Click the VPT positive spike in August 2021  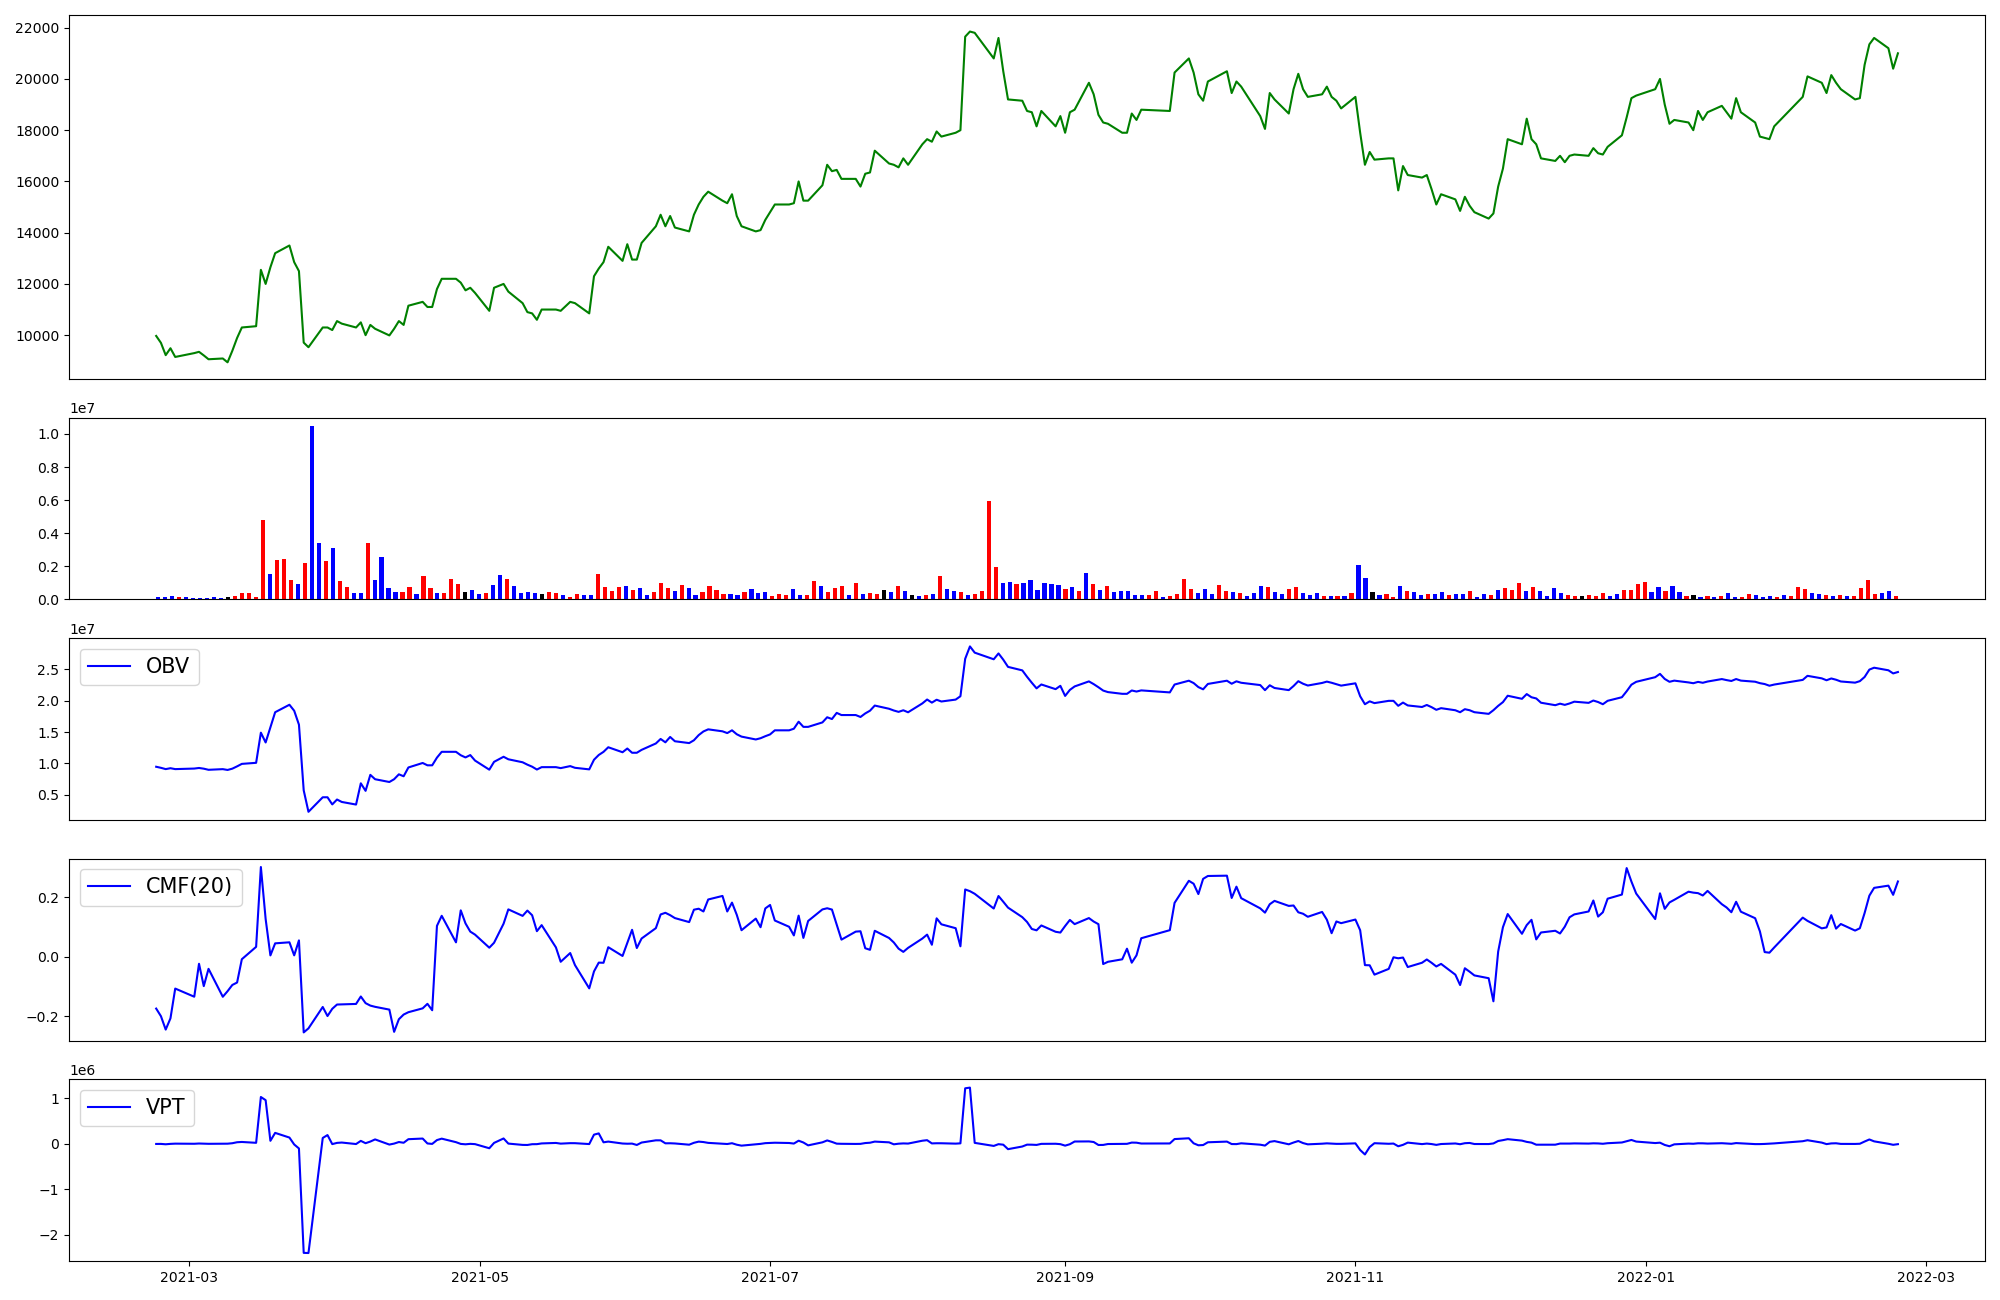tap(968, 1088)
